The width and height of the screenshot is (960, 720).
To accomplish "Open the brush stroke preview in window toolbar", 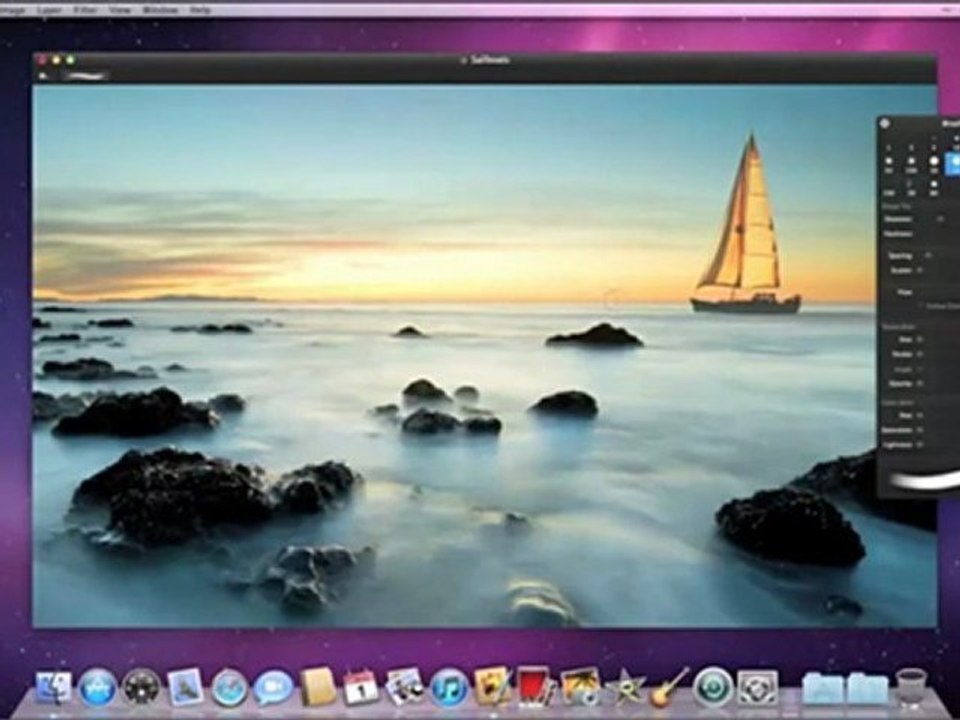I will click(x=86, y=76).
